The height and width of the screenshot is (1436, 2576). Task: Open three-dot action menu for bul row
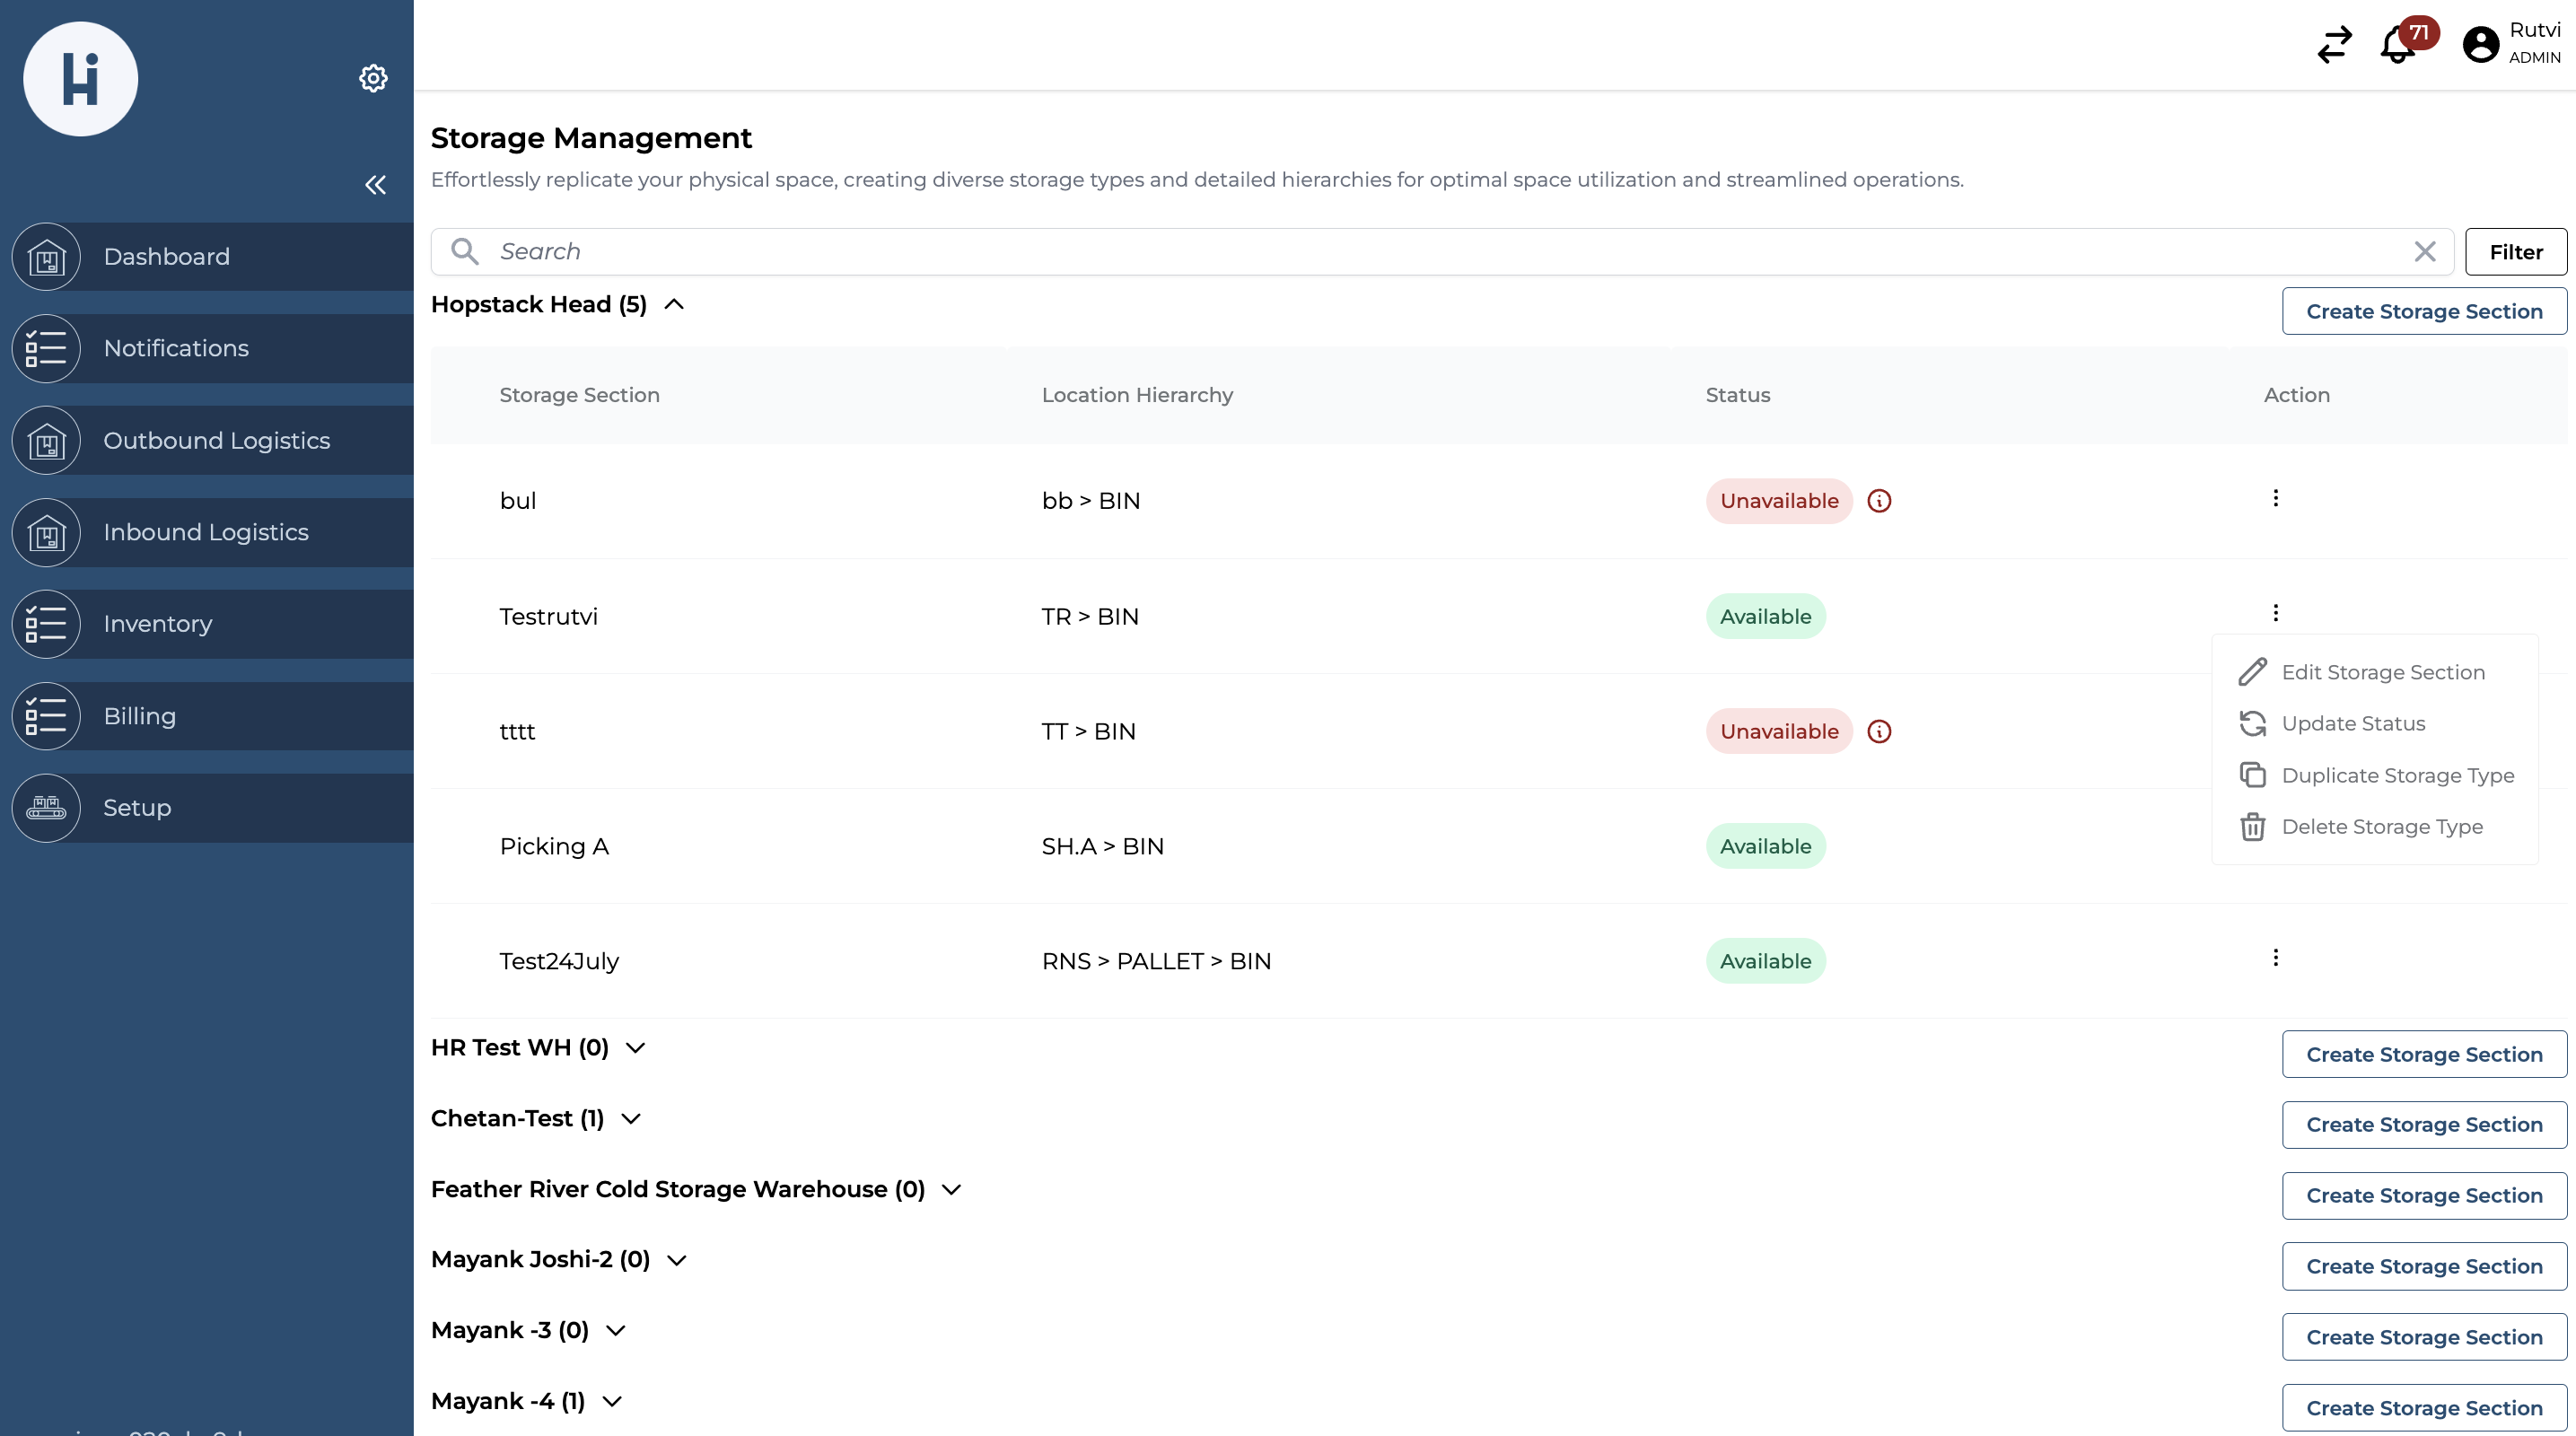pos(2275,498)
